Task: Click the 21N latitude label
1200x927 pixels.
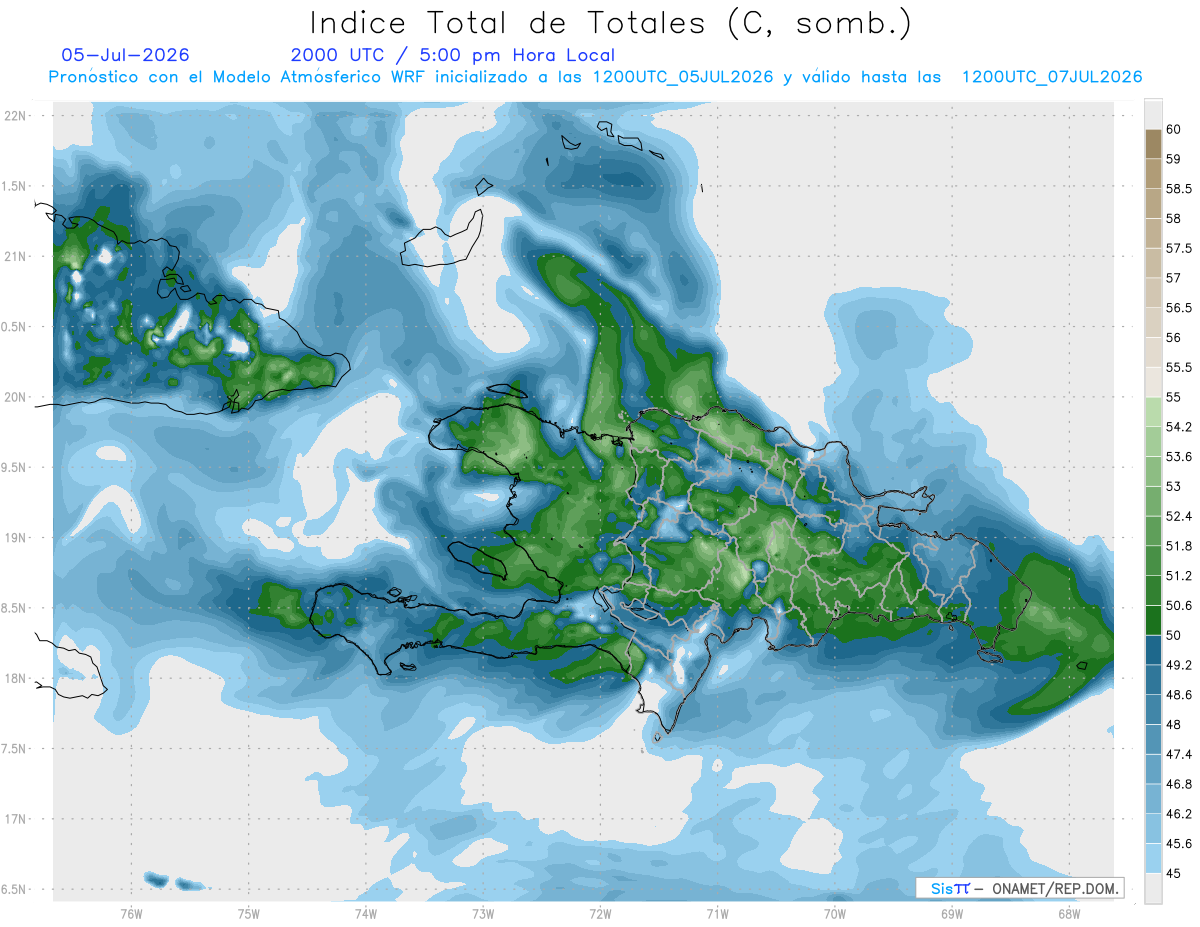Action: [x=16, y=256]
